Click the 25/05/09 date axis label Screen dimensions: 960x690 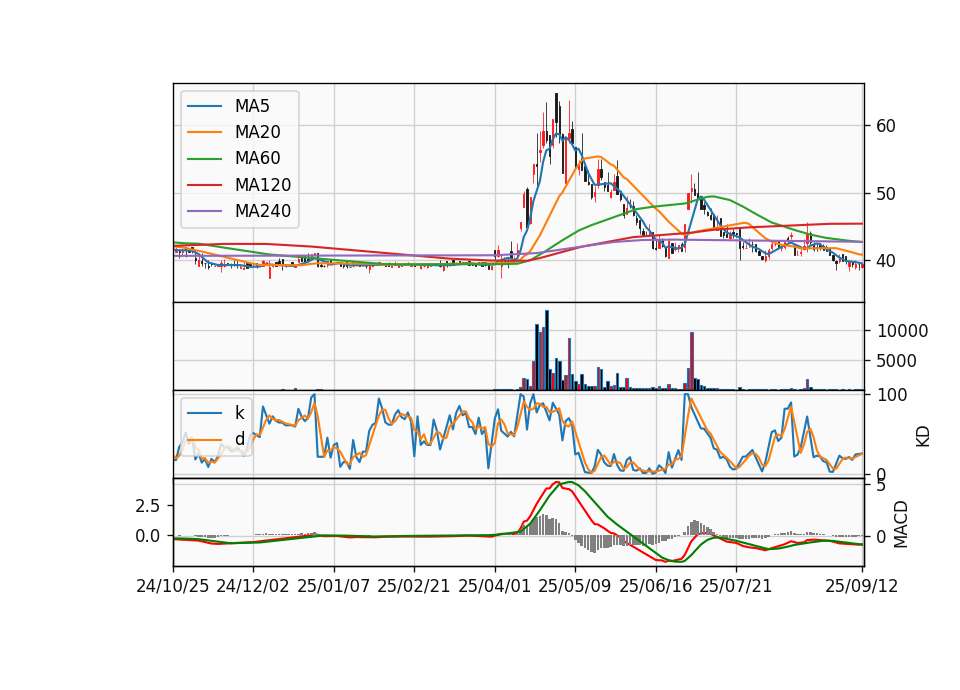pyautogui.click(x=575, y=586)
